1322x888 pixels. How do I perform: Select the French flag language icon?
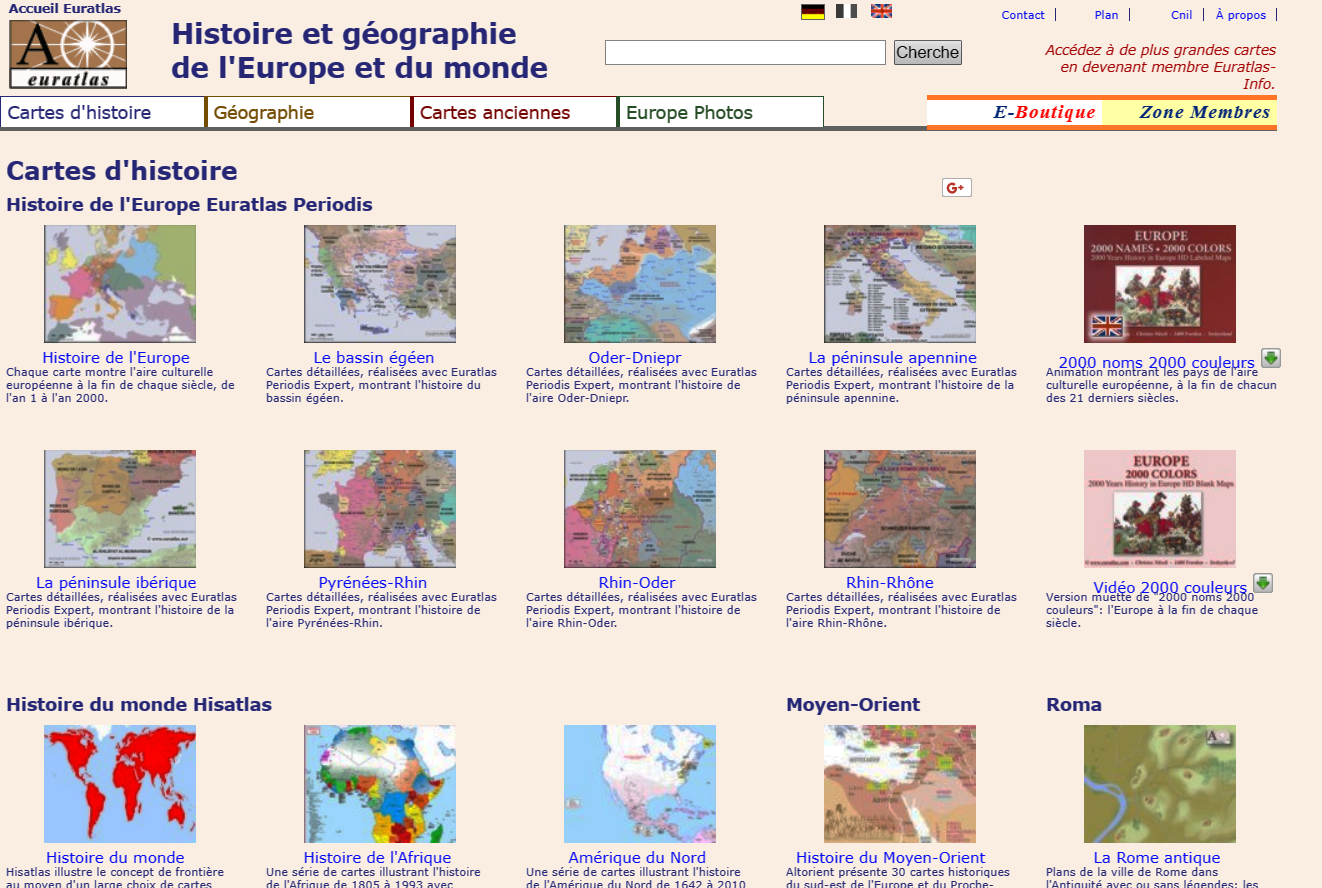coord(847,12)
